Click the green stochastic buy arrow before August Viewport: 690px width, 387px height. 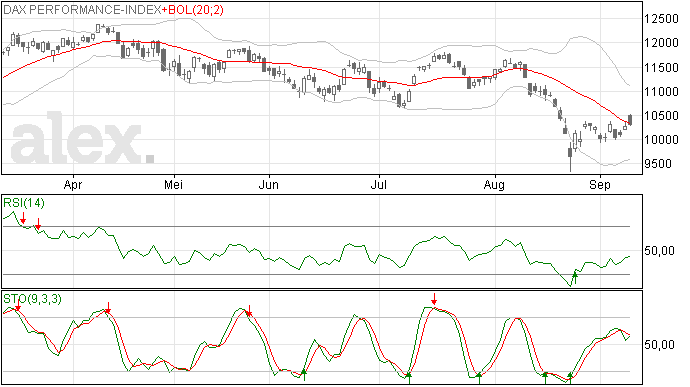coord(479,378)
